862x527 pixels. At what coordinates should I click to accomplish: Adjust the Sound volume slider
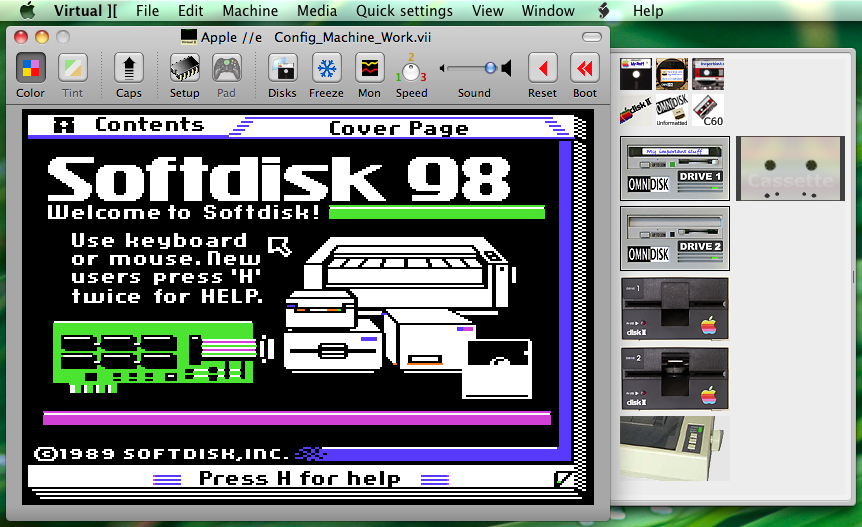click(x=472, y=68)
